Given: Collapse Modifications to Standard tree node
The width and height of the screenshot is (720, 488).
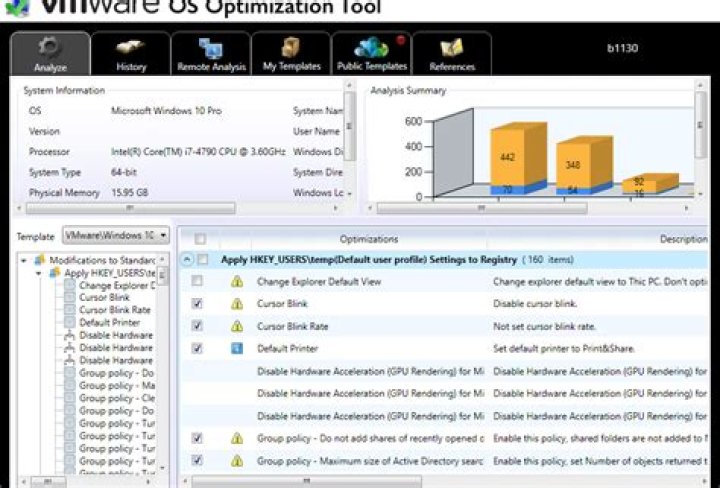Looking at the screenshot, I should tap(23, 260).
